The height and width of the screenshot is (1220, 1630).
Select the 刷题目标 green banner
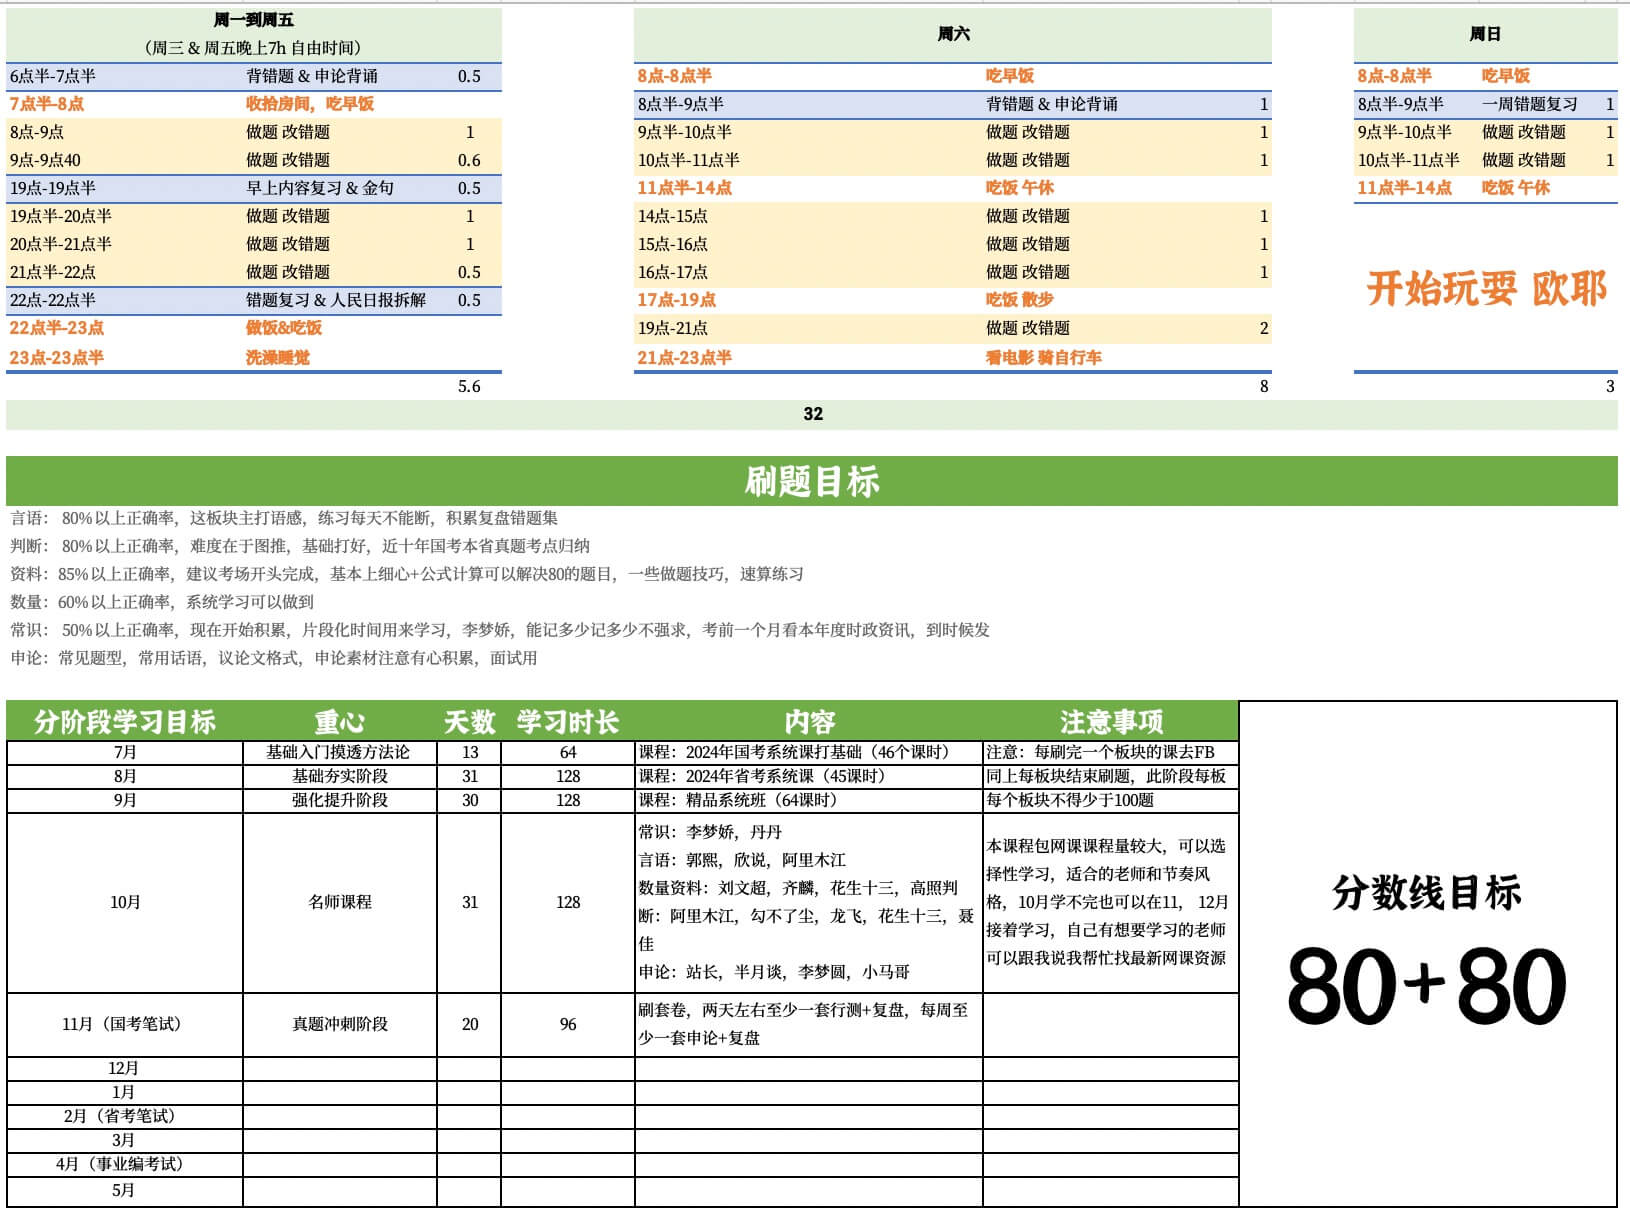coord(812,481)
